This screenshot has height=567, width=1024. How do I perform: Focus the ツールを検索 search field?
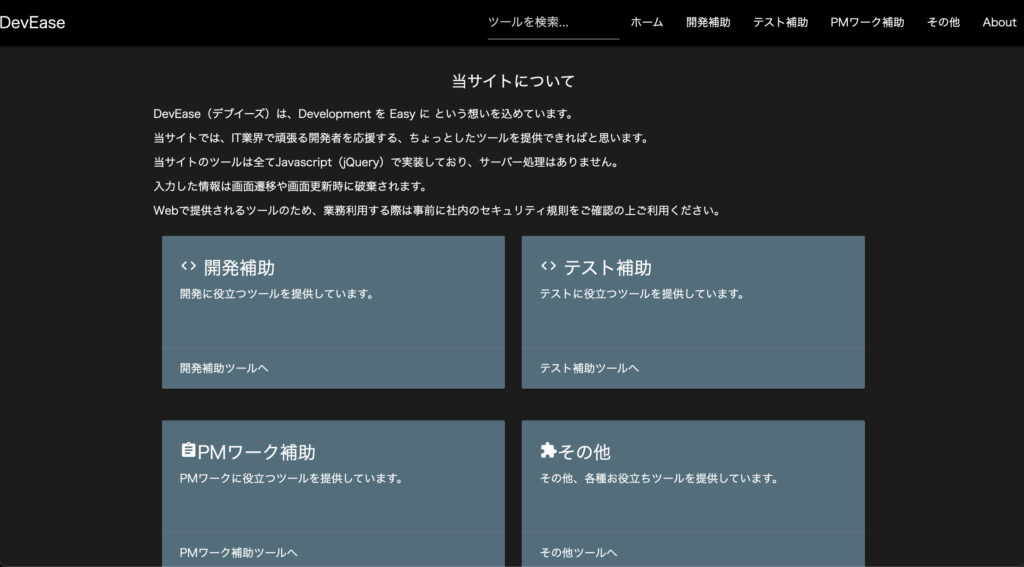(553, 22)
